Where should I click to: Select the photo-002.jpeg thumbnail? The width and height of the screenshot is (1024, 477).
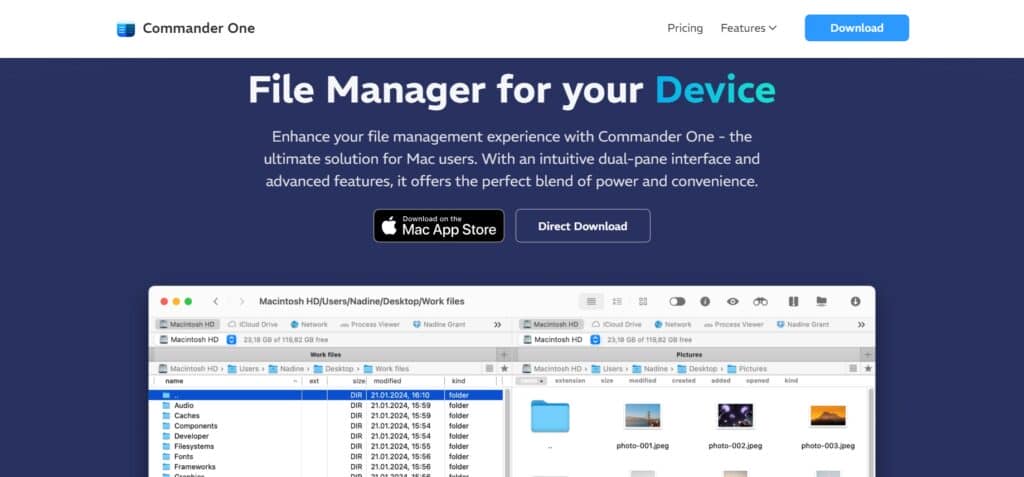[735, 416]
